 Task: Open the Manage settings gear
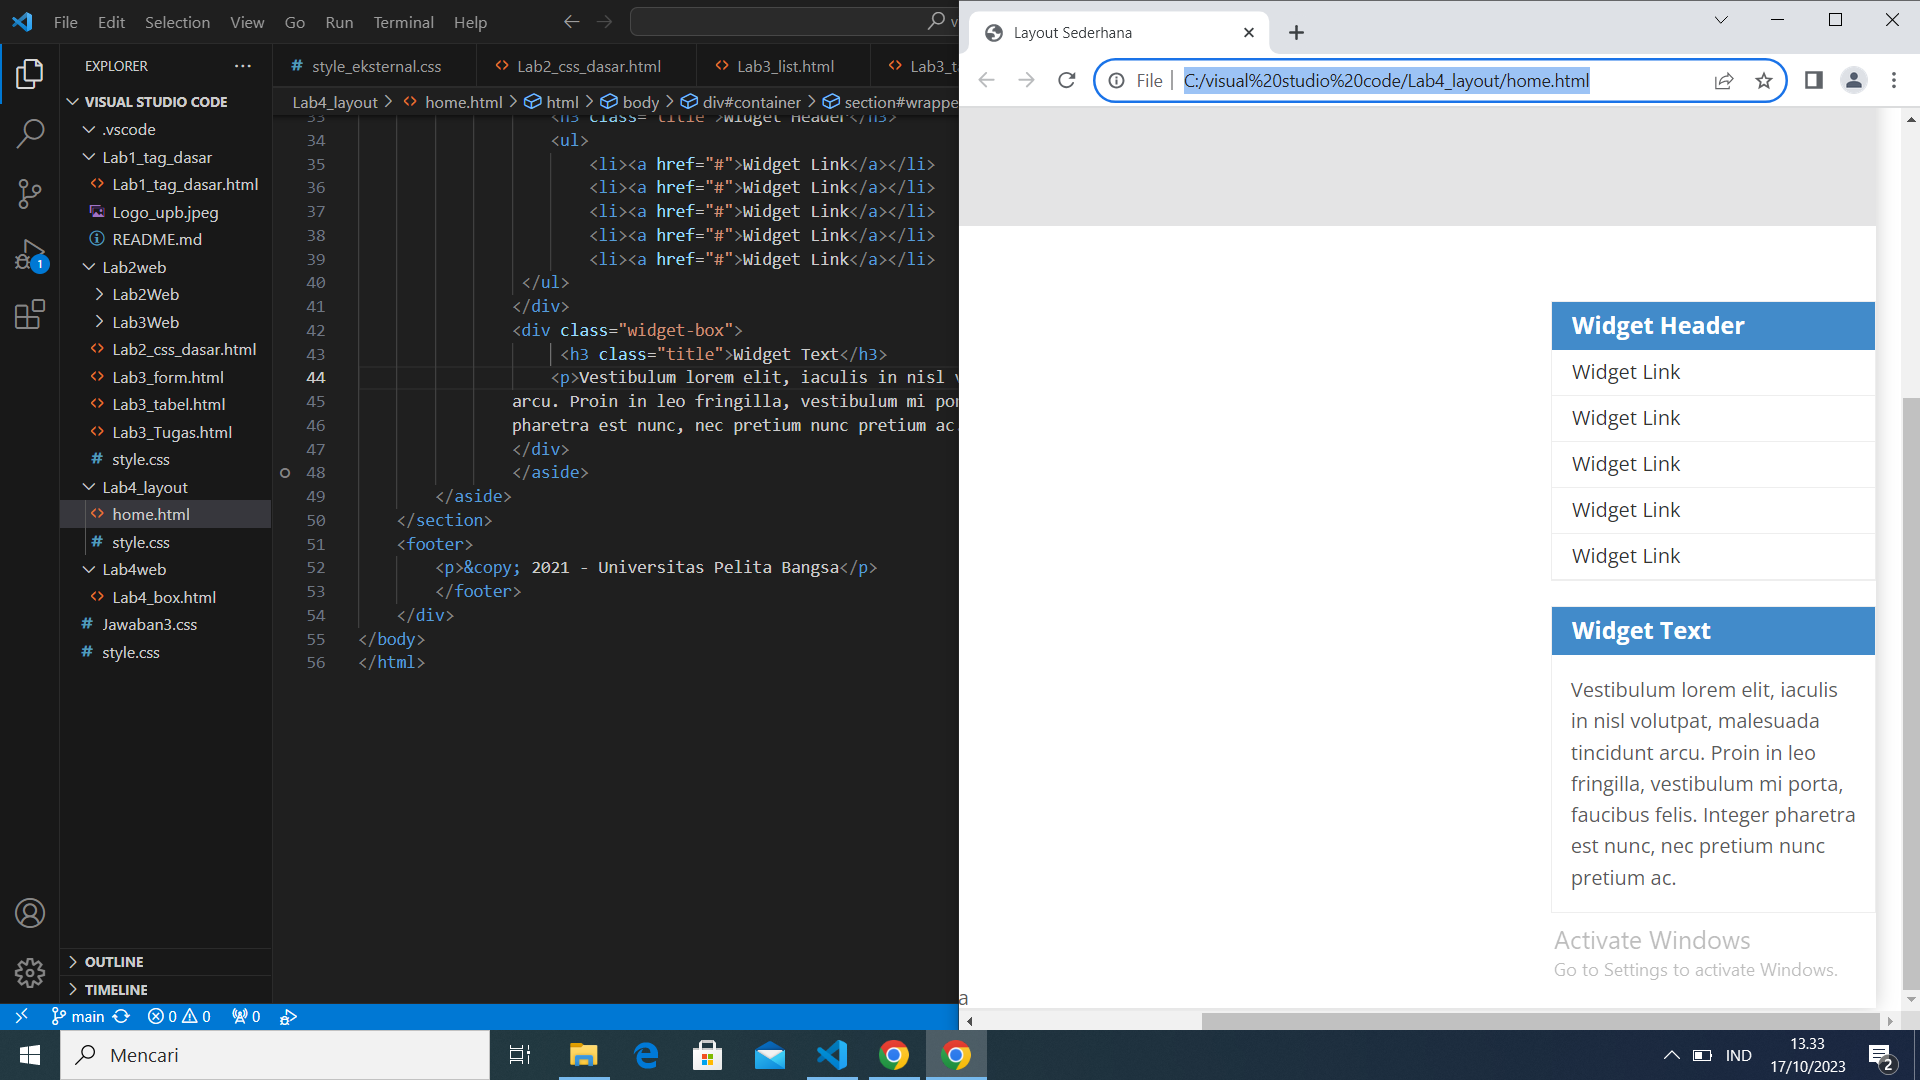[30, 972]
